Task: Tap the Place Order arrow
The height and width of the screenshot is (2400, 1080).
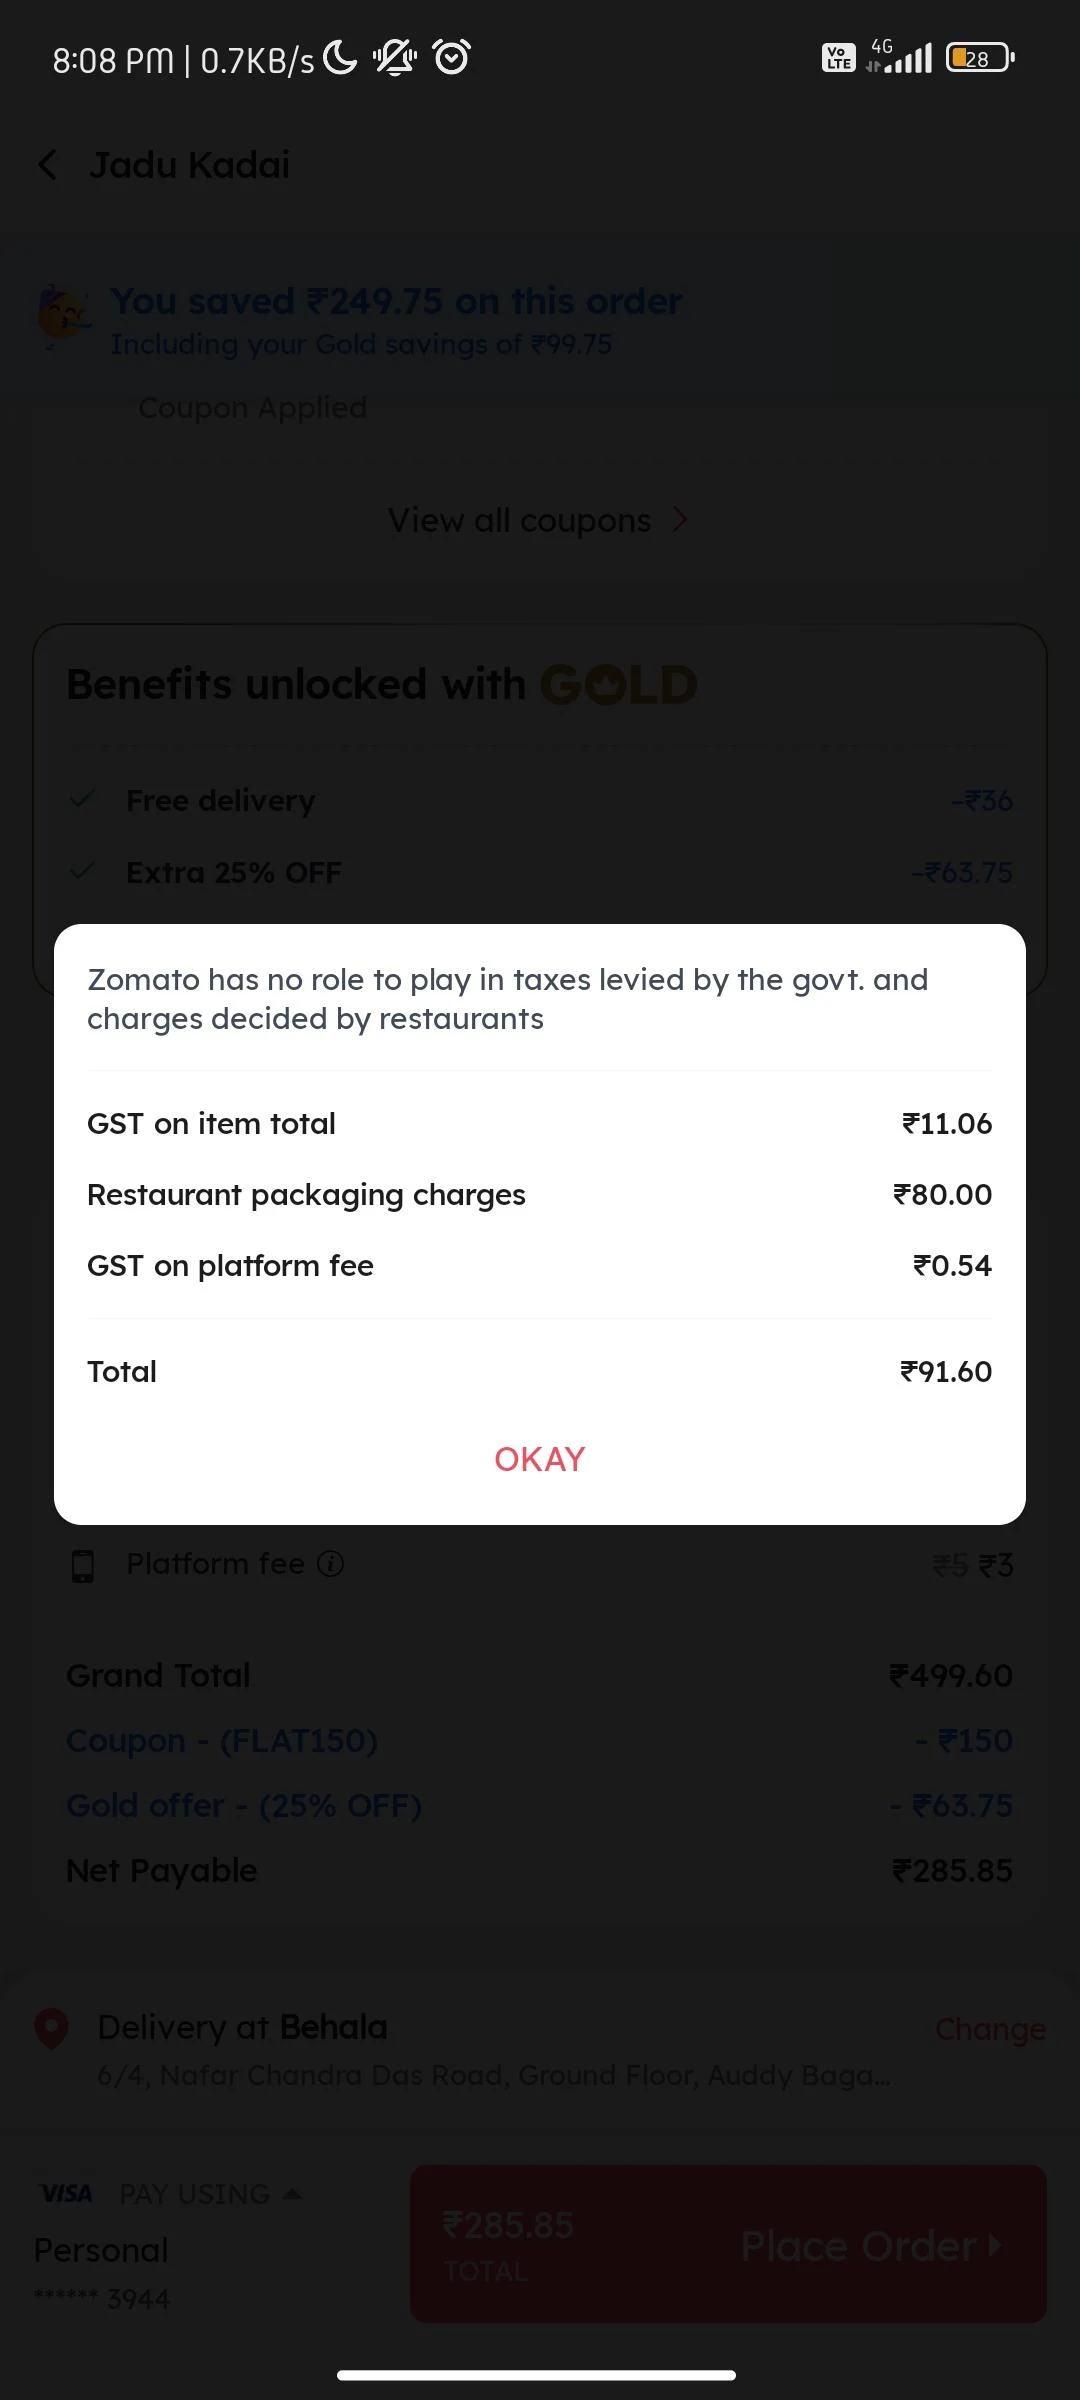Action: [994, 2245]
